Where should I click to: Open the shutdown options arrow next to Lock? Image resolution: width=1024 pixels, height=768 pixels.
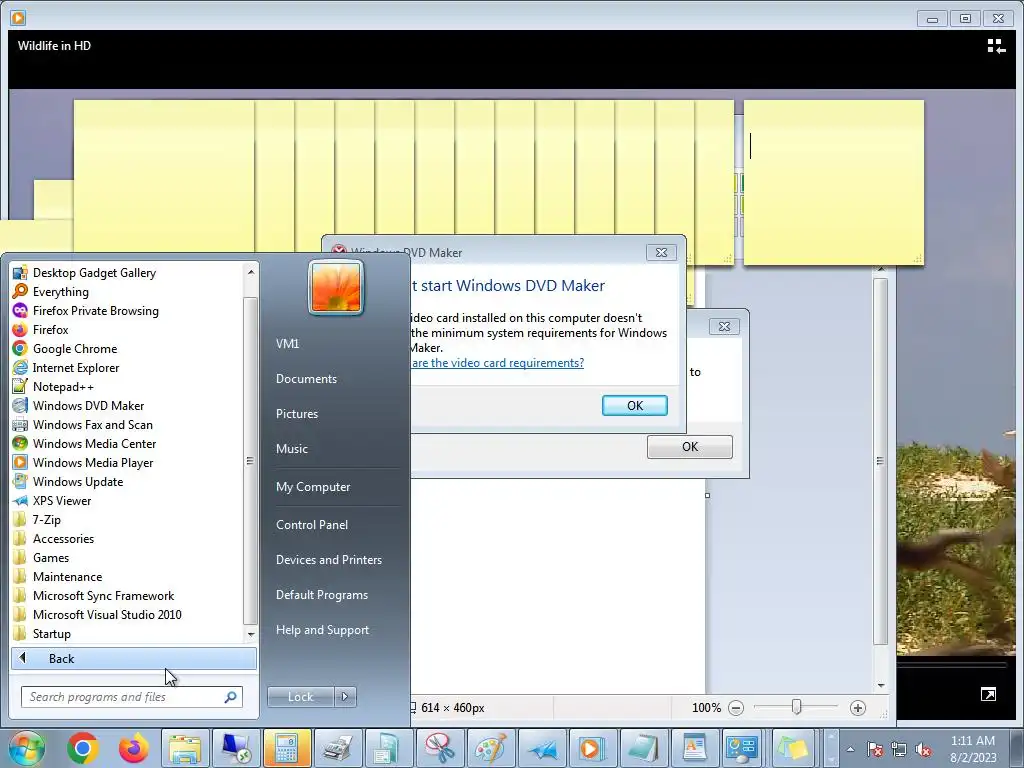pos(345,697)
